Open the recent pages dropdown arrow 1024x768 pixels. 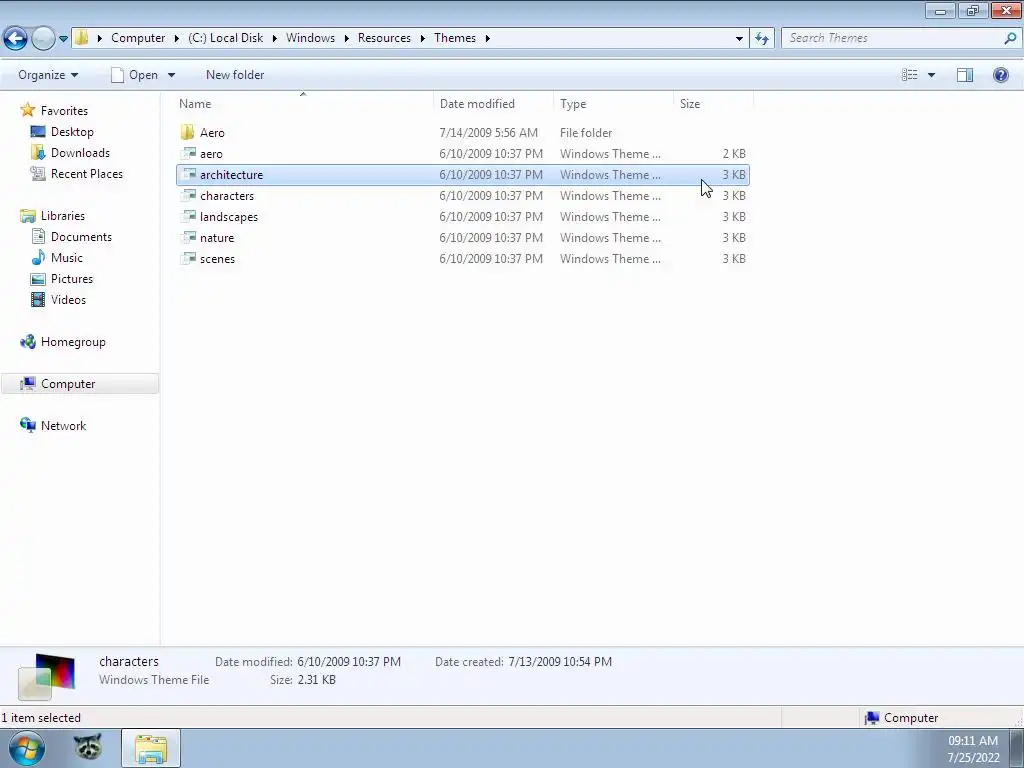63,39
